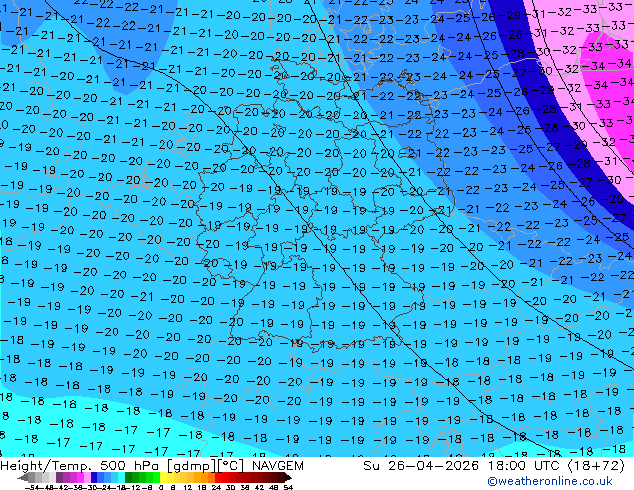Click the dark red right arrow of color scale
The width and height of the screenshot is (634, 490).
[x=288, y=477]
